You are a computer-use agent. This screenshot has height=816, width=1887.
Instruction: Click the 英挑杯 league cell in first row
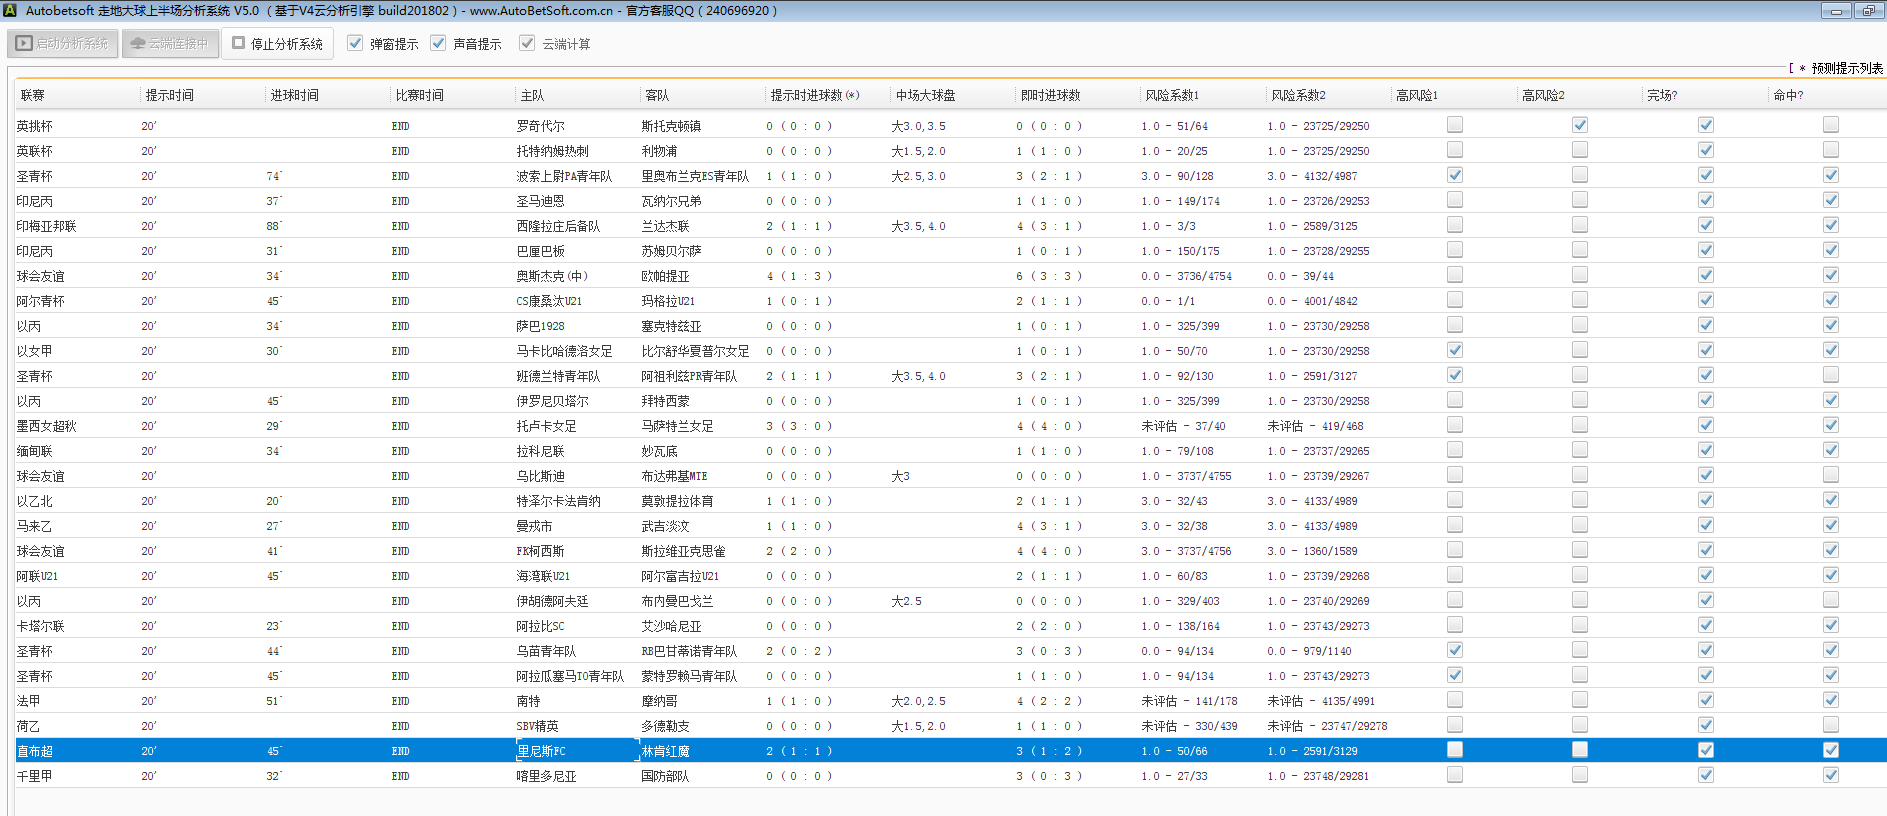[35, 126]
